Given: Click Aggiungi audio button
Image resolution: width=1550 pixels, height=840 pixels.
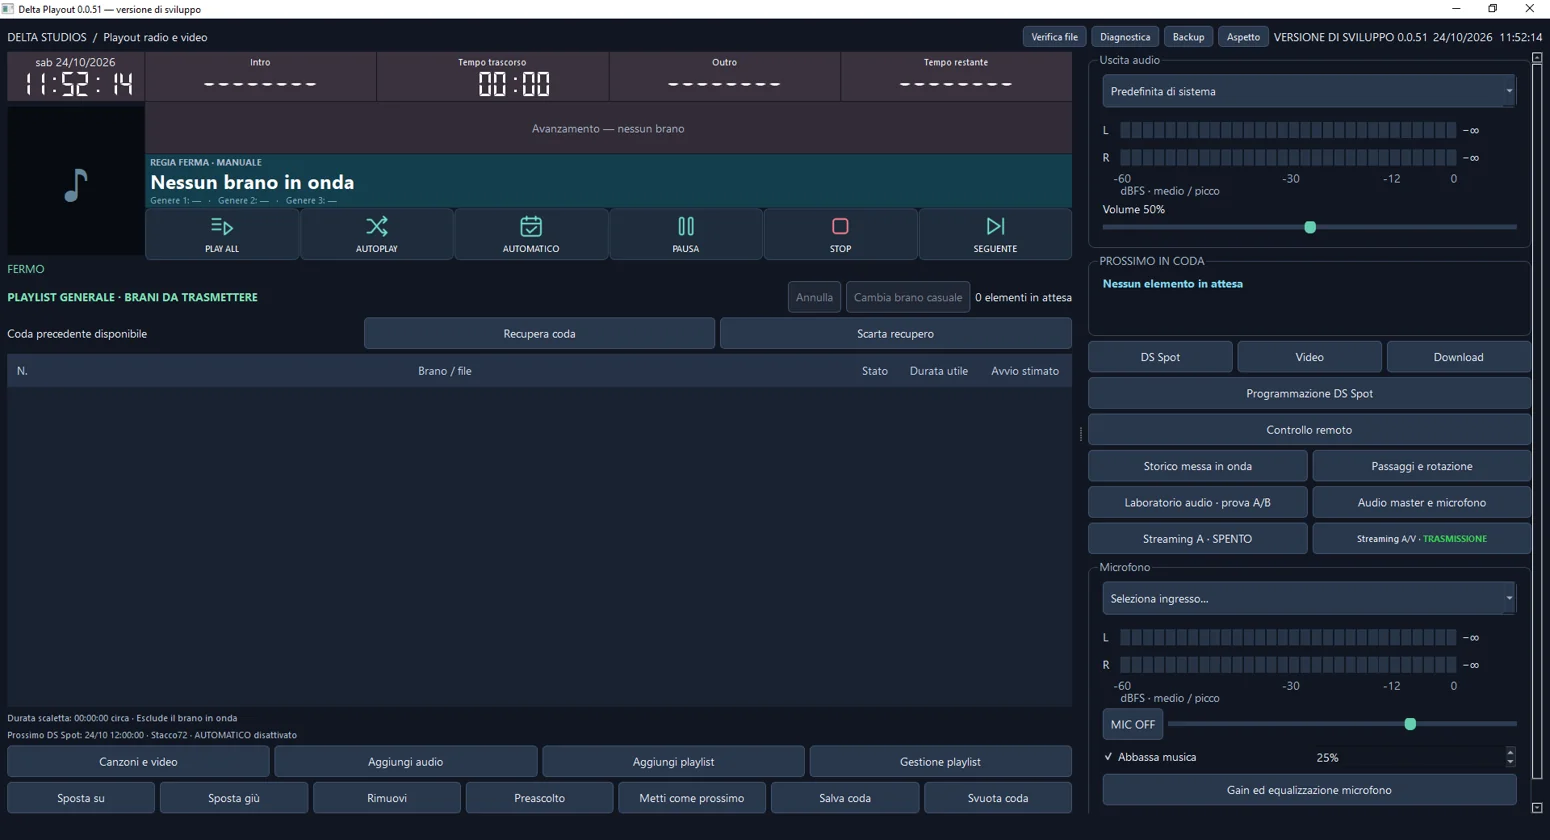Looking at the screenshot, I should [x=405, y=761].
